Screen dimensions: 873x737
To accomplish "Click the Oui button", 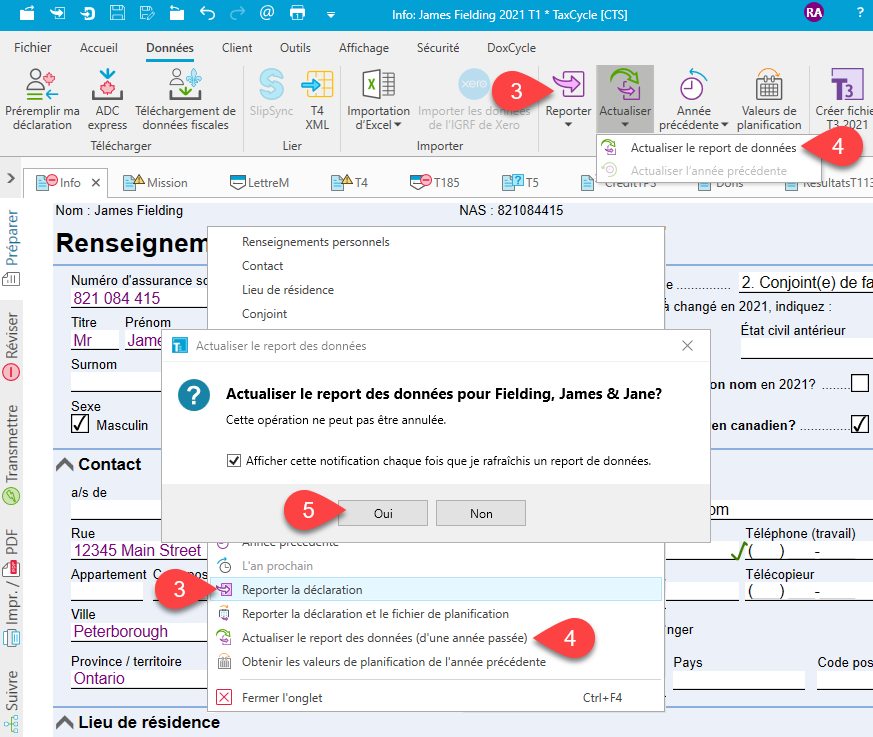I will (383, 513).
